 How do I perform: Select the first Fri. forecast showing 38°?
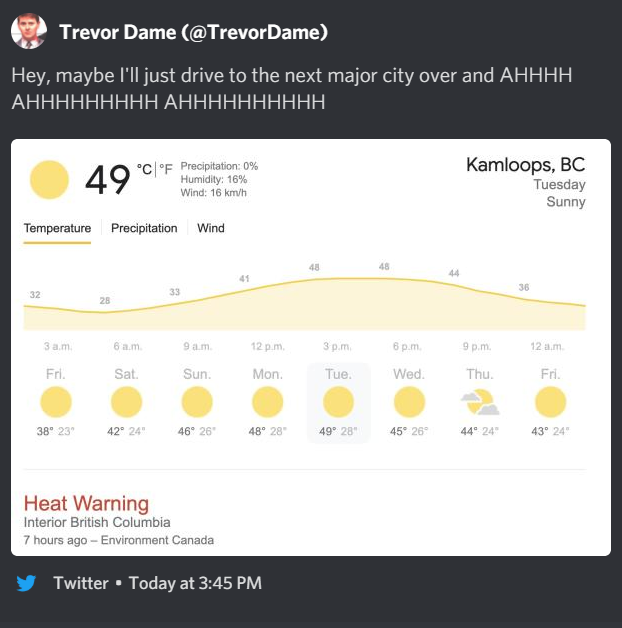pos(56,403)
